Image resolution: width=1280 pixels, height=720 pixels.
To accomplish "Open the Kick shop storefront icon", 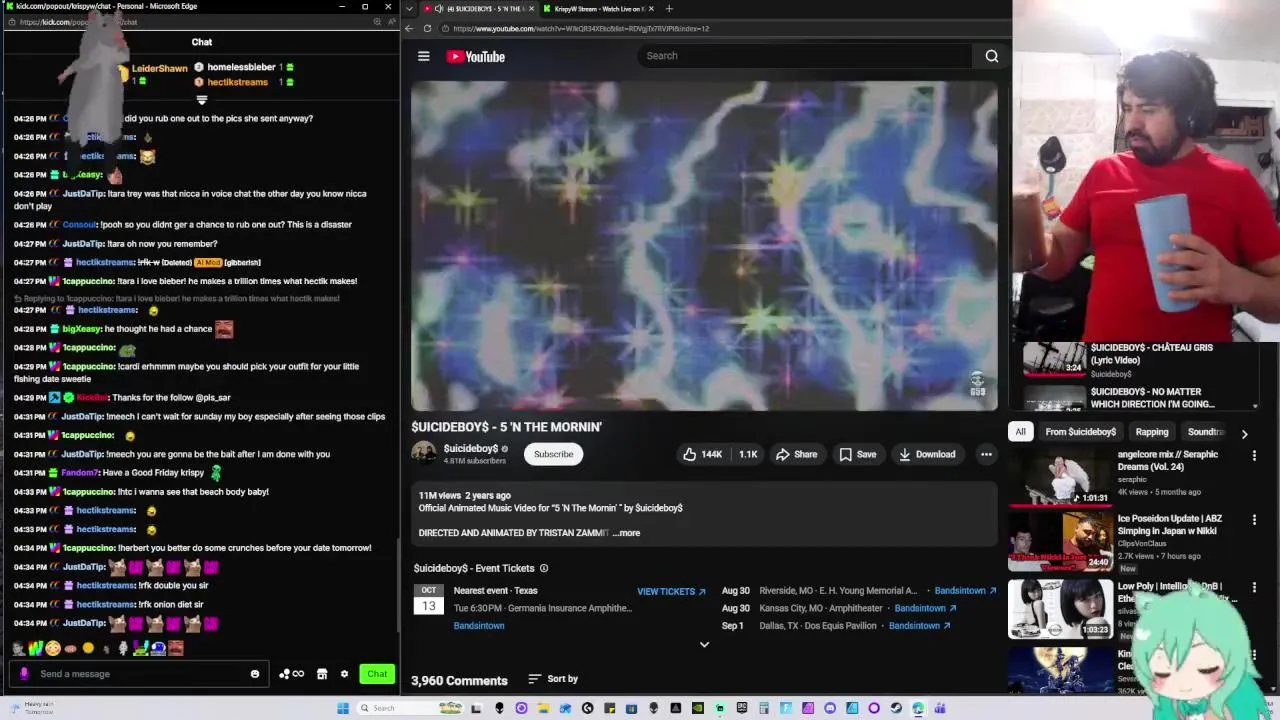I will pos(322,674).
